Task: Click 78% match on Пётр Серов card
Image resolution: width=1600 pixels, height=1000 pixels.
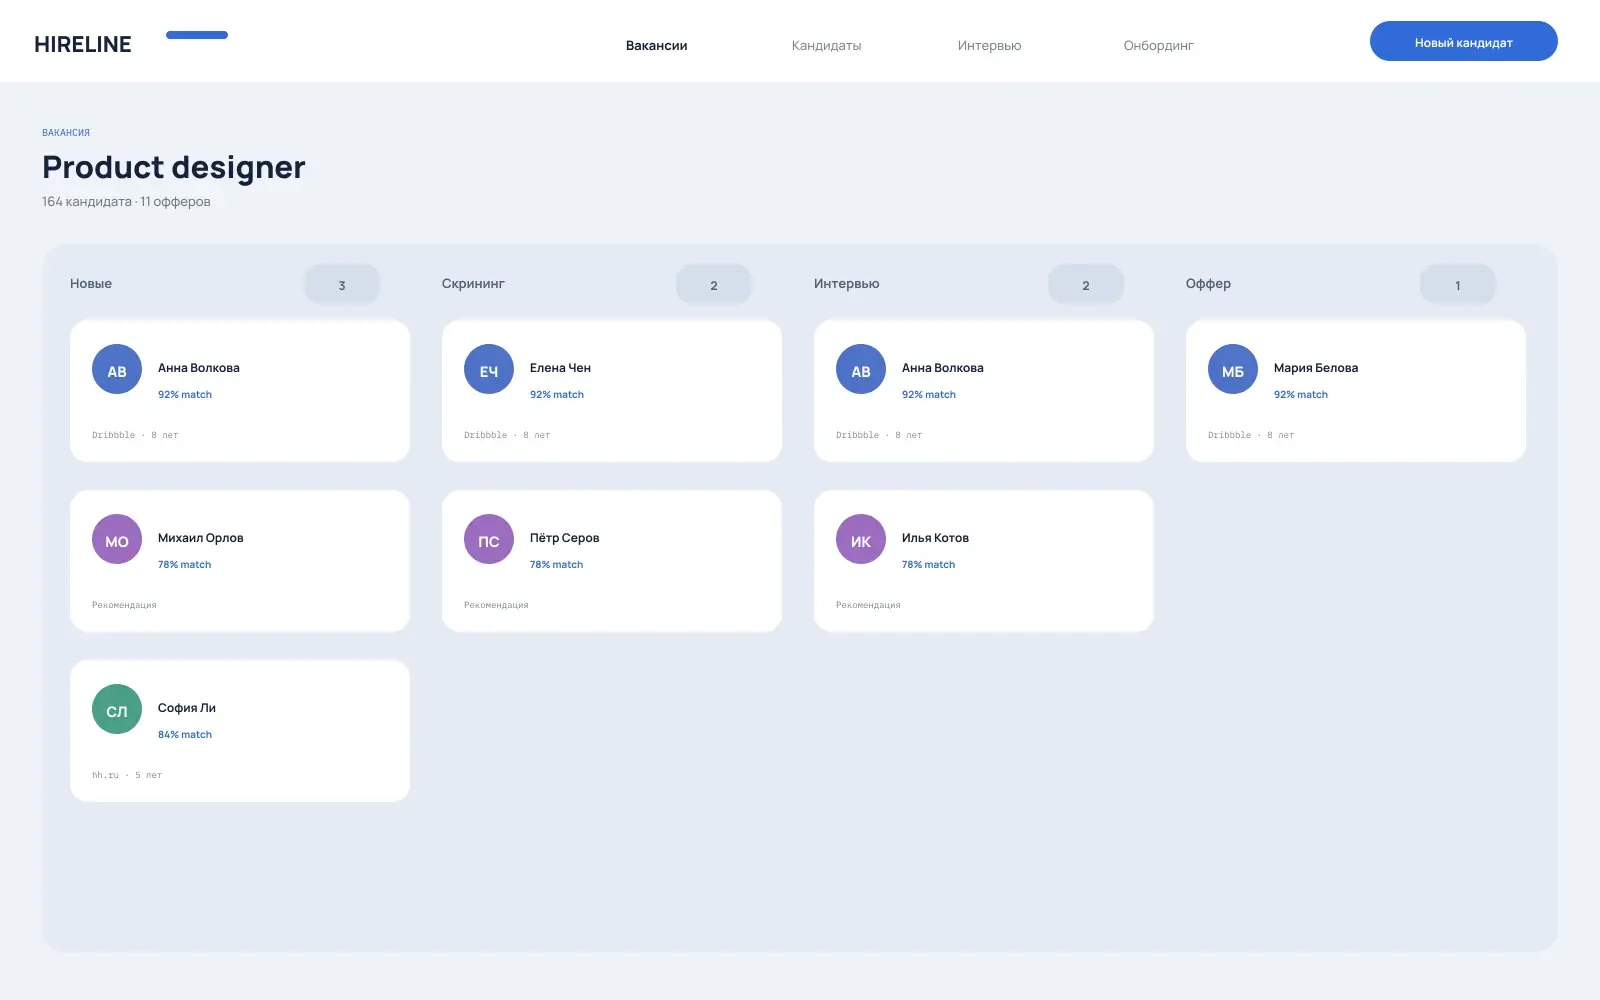Action: [x=556, y=564]
